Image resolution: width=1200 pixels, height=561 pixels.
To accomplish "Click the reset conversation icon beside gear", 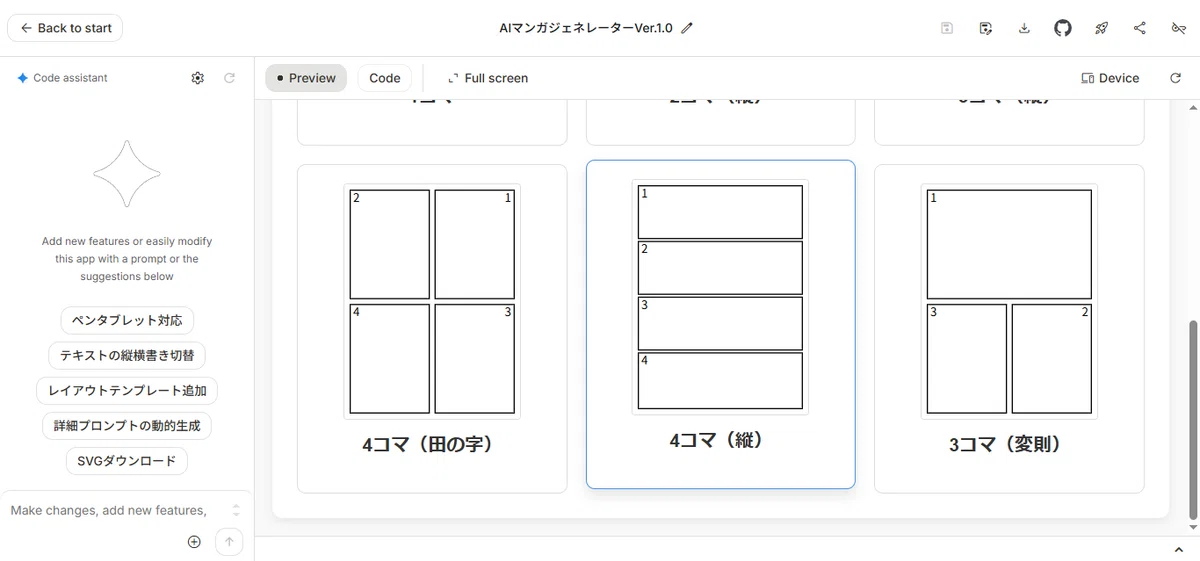I will [x=229, y=78].
